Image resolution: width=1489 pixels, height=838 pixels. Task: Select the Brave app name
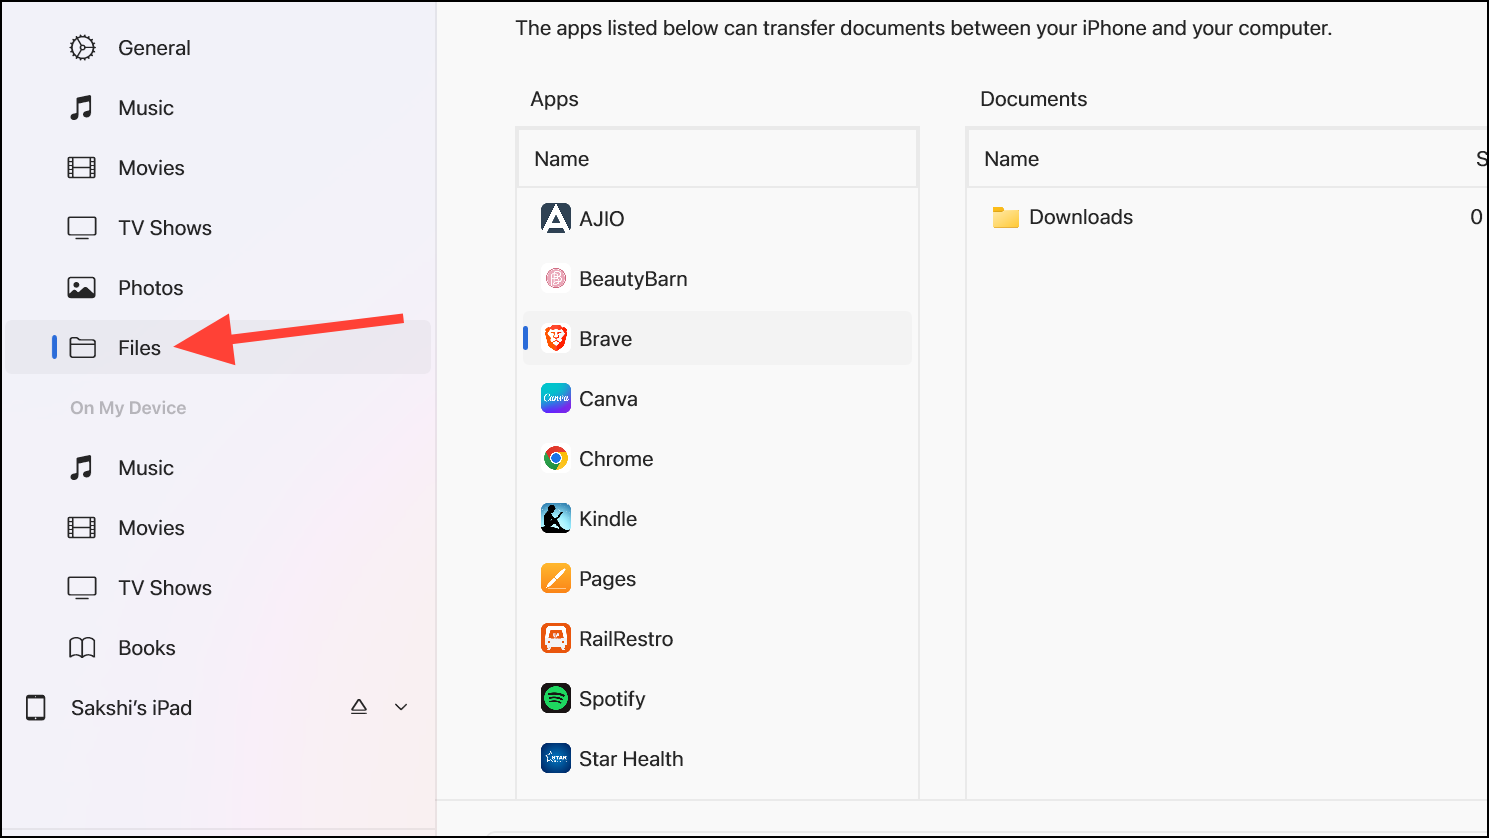pos(606,339)
